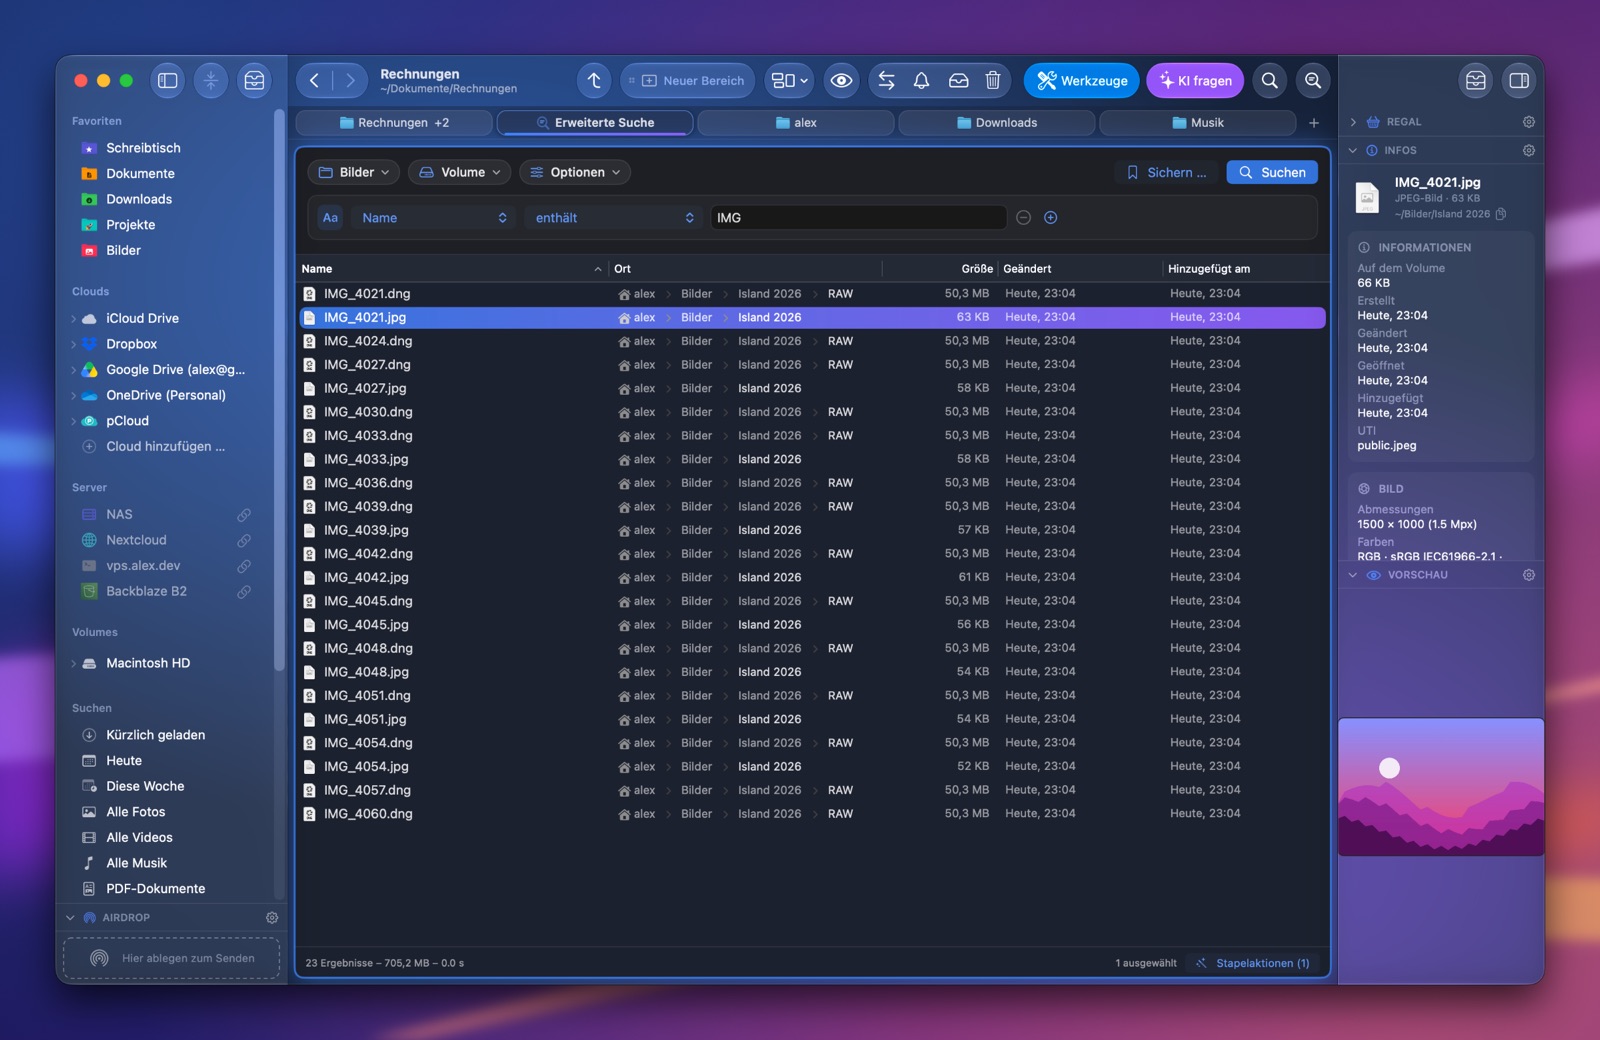This screenshot has height=1040, width=1600.
Task: Click the sync arrows icon
Action: 886,81
